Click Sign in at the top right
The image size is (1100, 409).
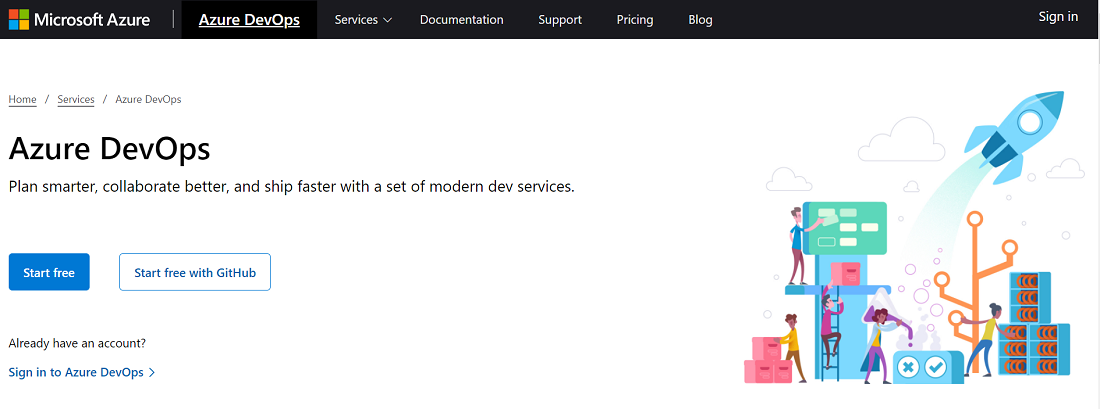(1058, 16)
